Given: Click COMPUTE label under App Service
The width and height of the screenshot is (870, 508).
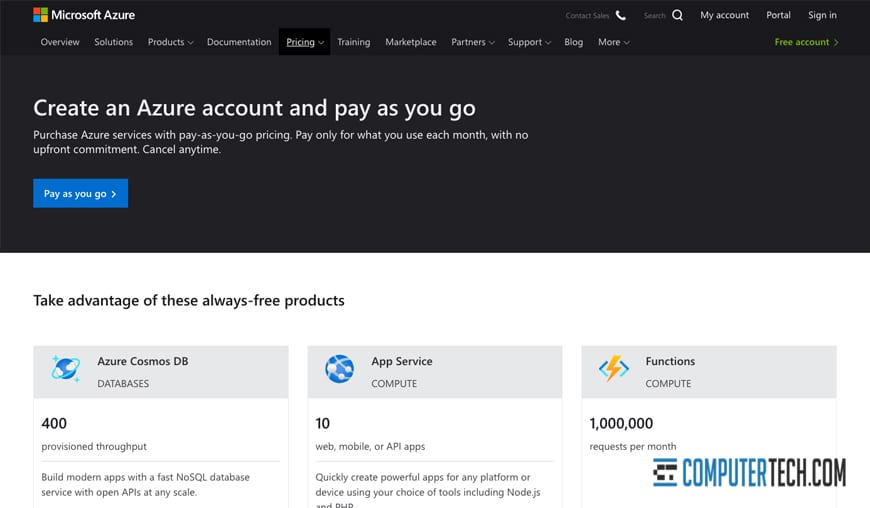Looking at the screenshot, I should 394,383.
